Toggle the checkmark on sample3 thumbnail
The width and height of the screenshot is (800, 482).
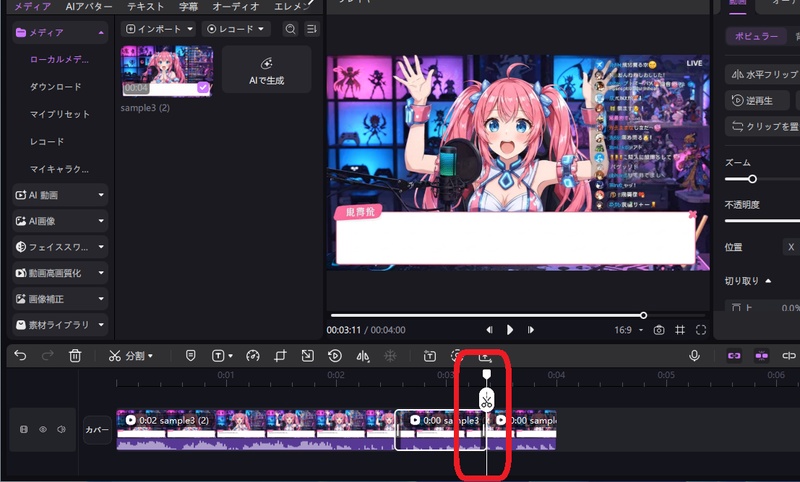coord(203,88)
